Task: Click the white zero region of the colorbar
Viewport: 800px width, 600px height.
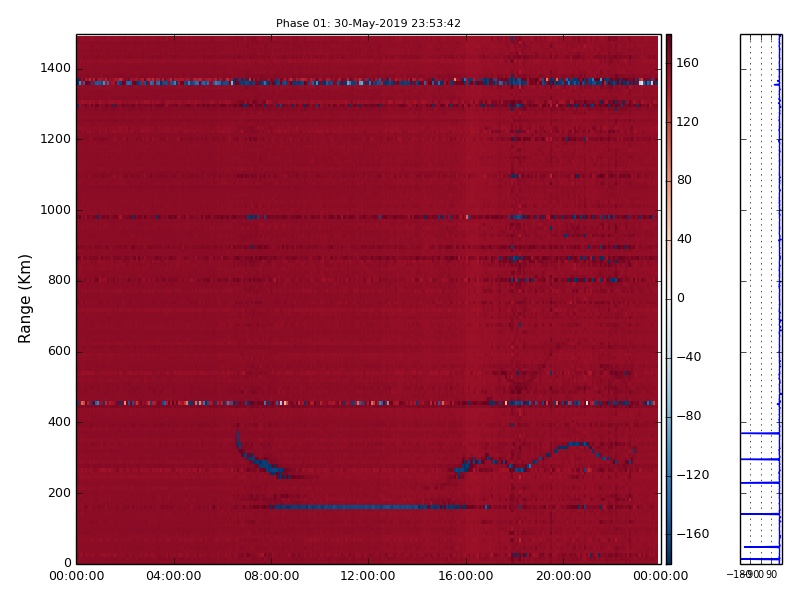Action: coord(669,298)
